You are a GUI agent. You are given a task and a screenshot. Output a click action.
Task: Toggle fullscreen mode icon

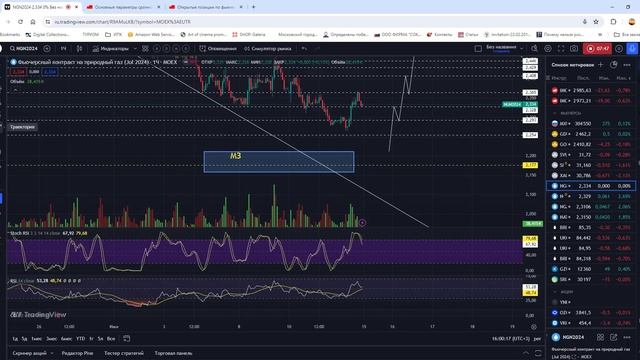561,49
